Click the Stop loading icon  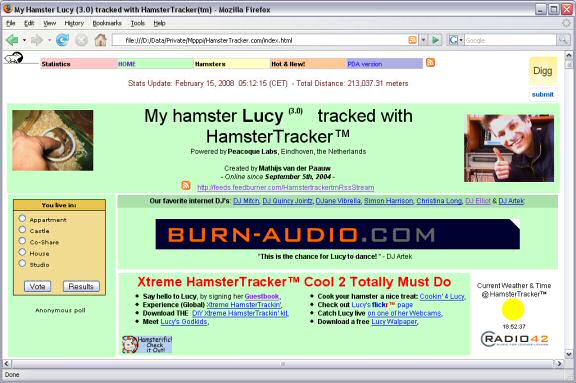point(82,40)
